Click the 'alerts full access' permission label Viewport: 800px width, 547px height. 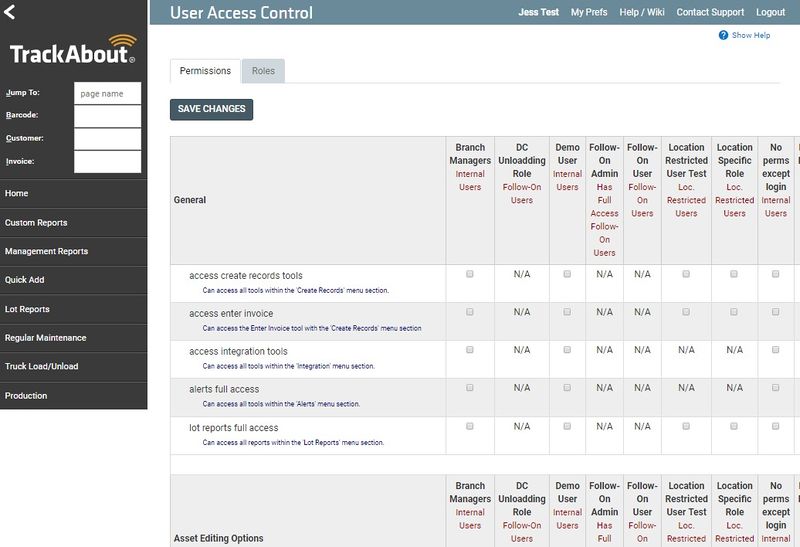pos(224,389)
